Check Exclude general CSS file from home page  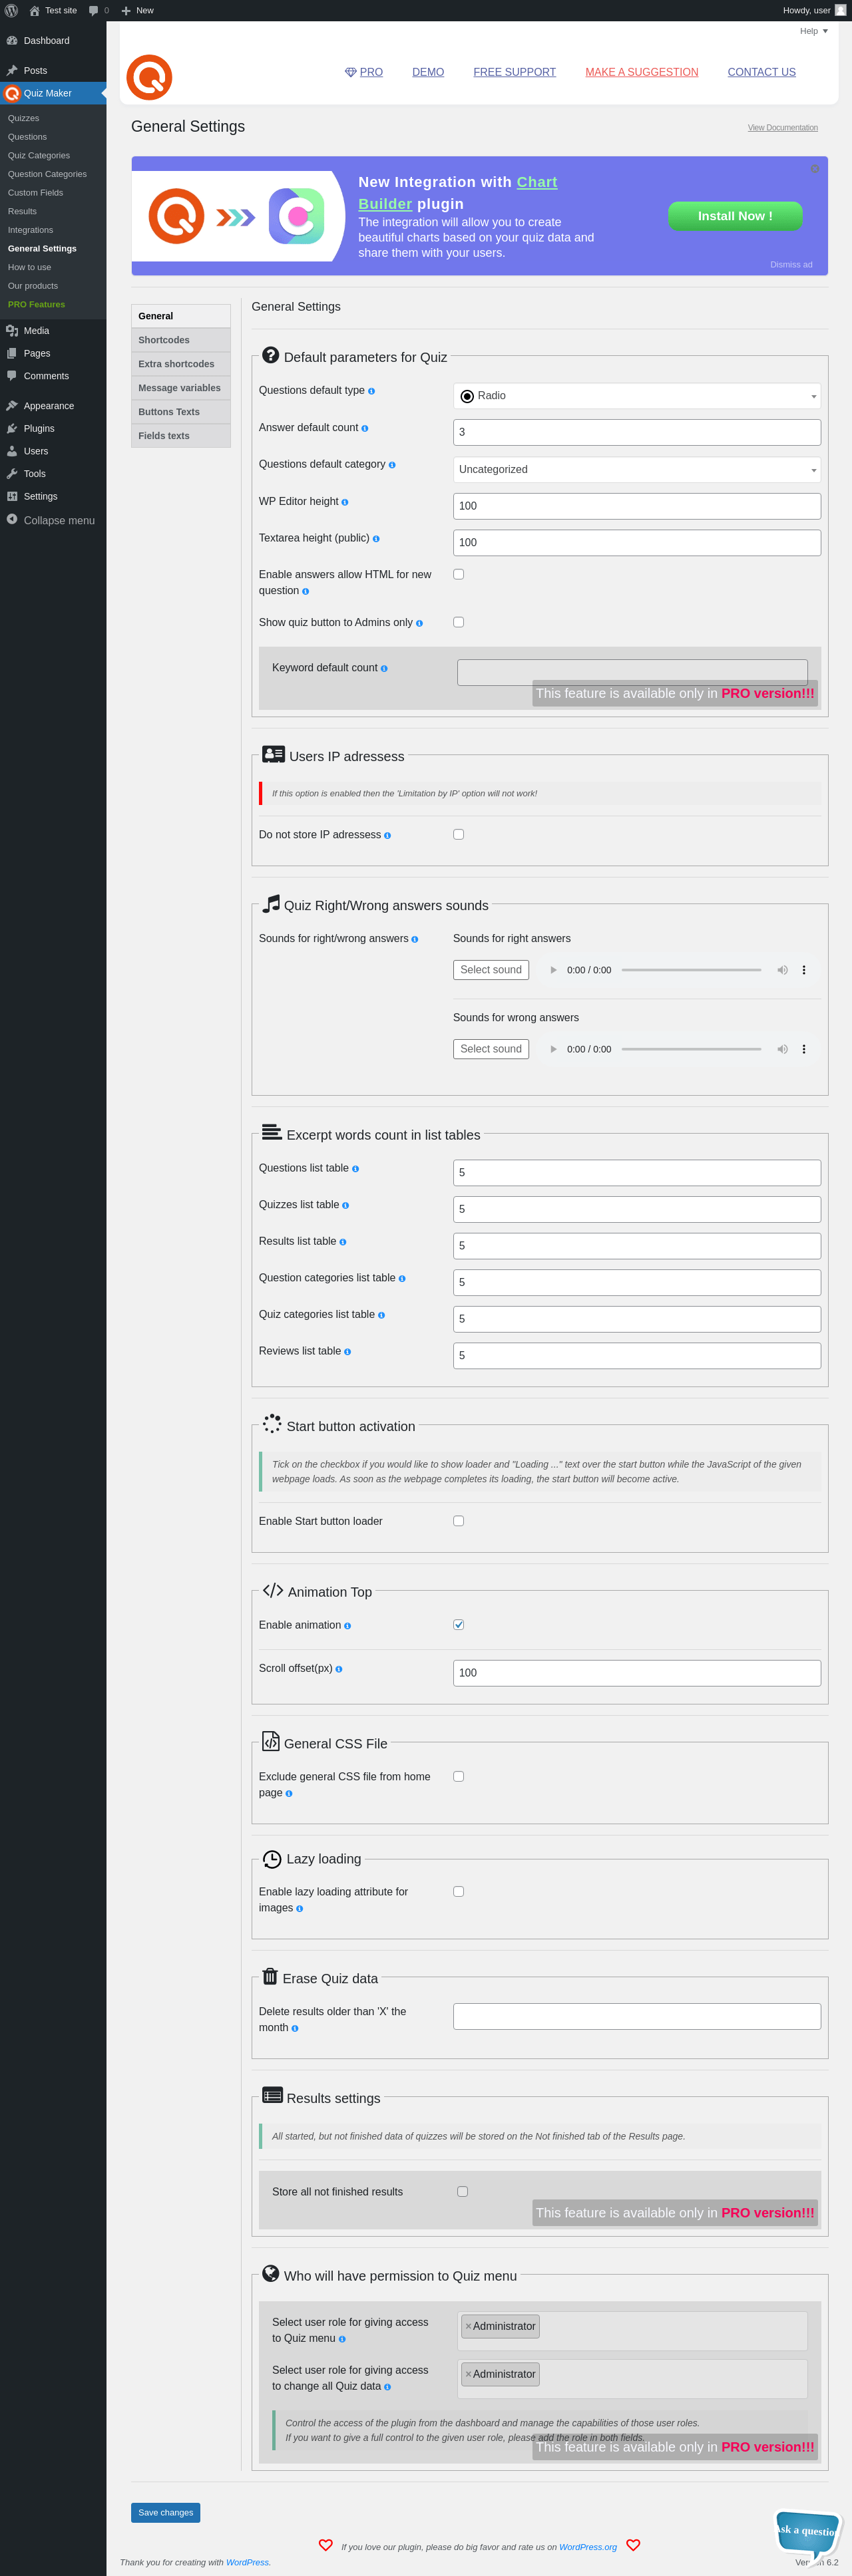pos(458,1776)
